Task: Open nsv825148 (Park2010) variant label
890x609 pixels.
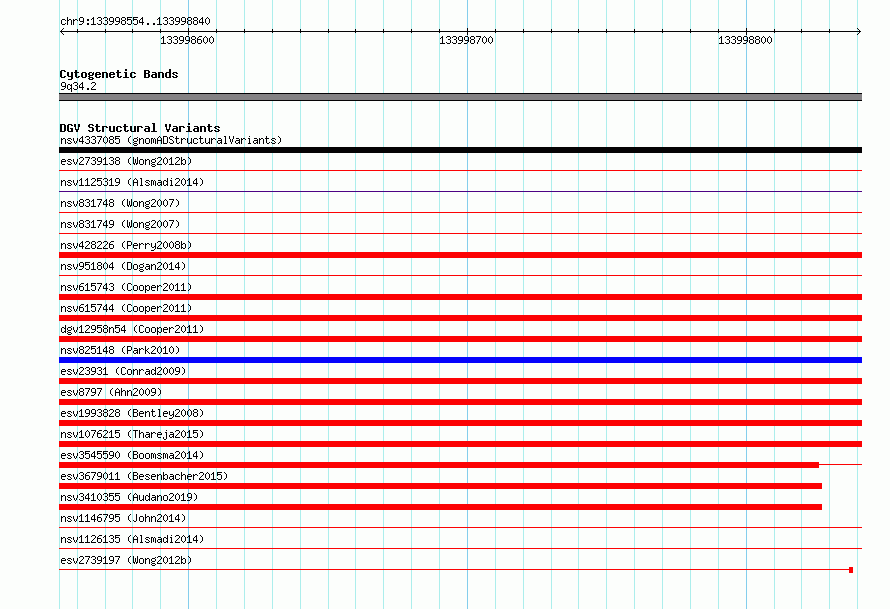Action: (120, 350)
